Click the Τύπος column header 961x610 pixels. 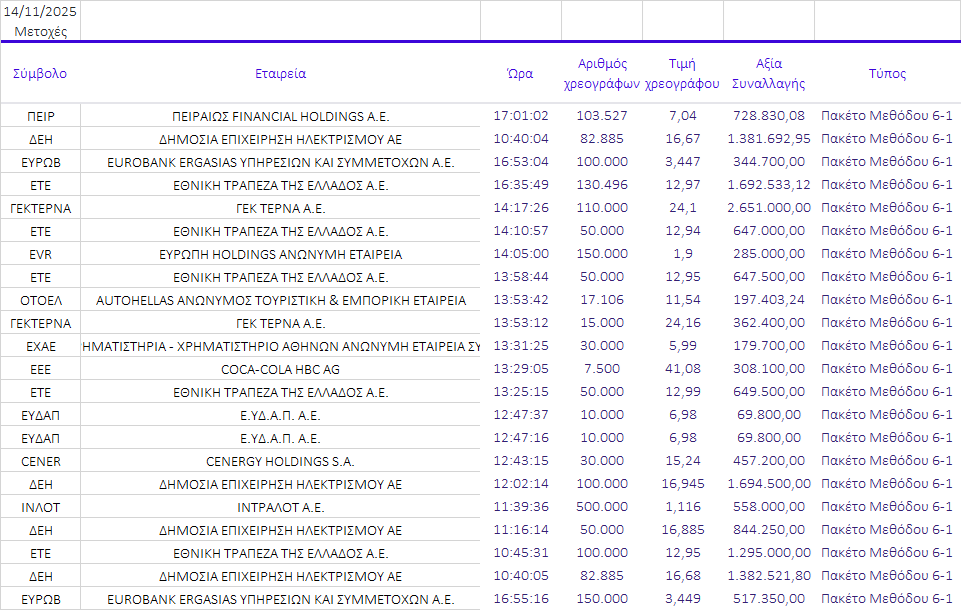click(887, 73)
